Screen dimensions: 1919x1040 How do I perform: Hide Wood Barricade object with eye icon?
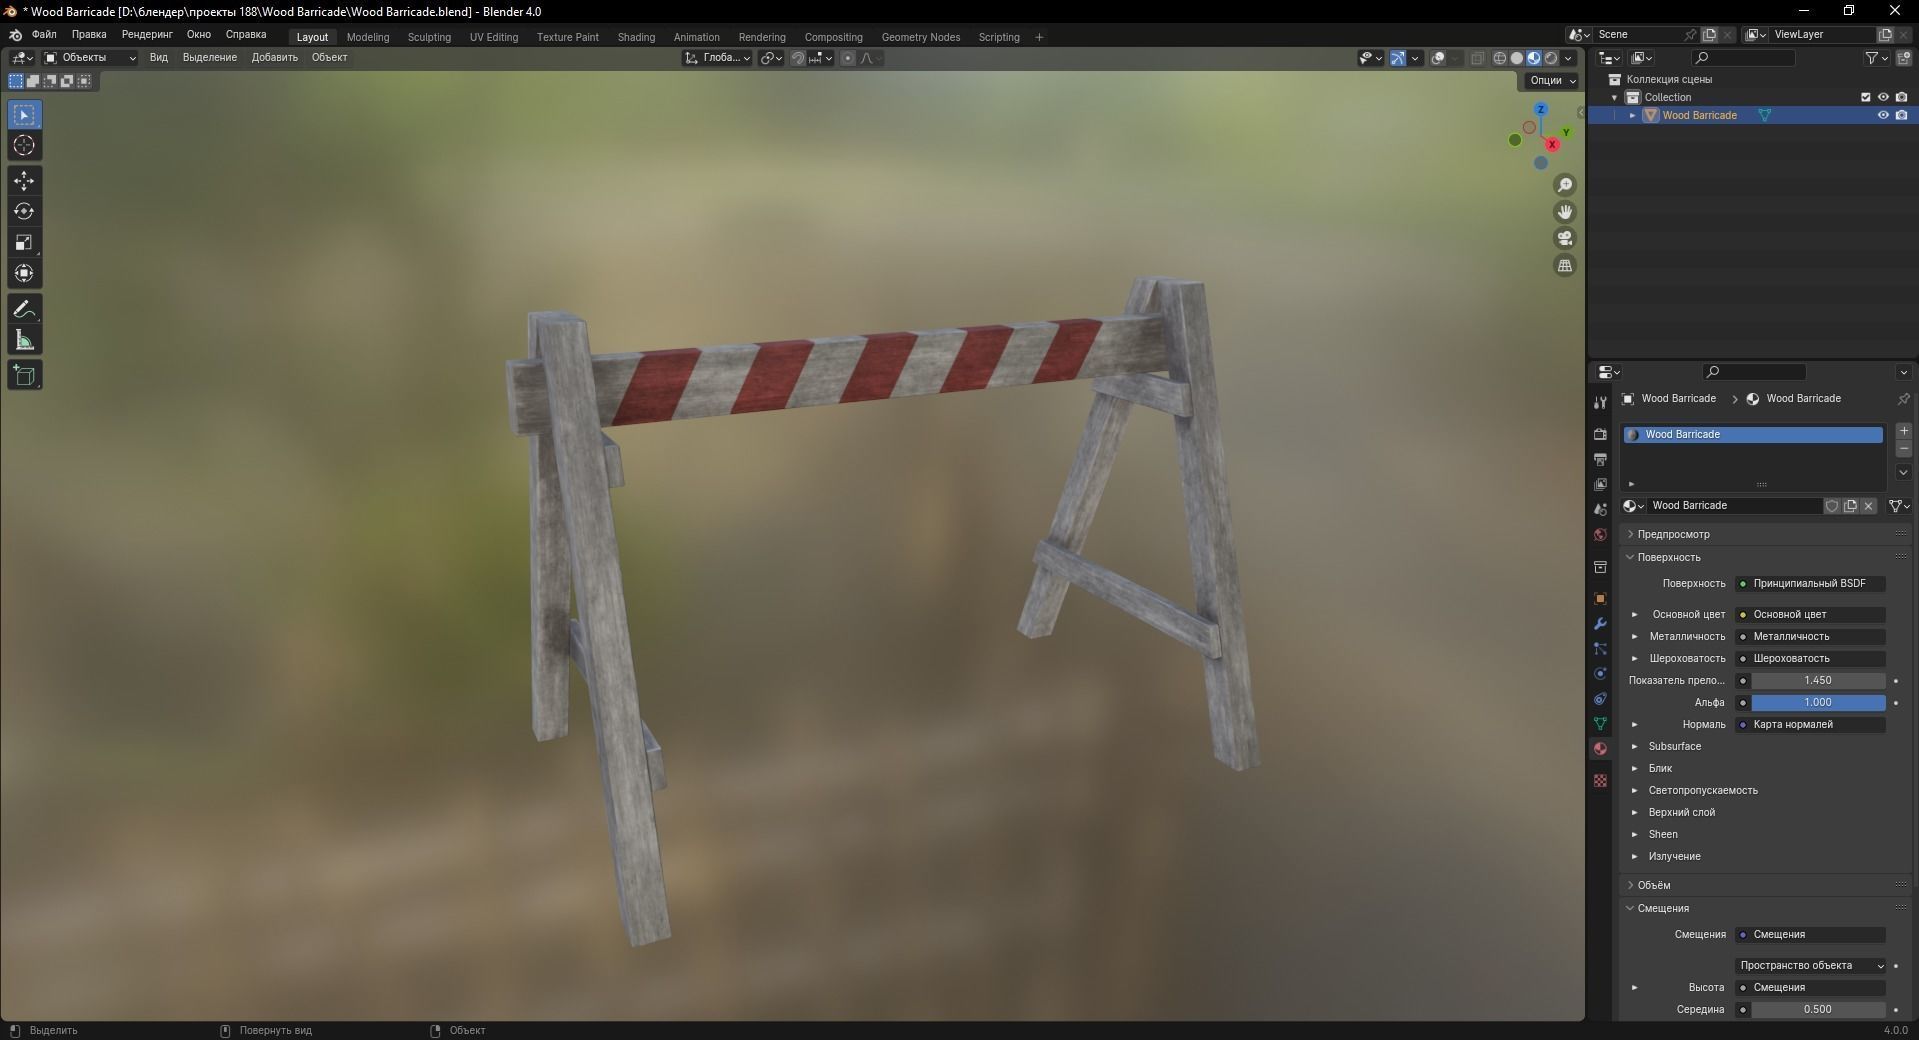click(1883, 115)
